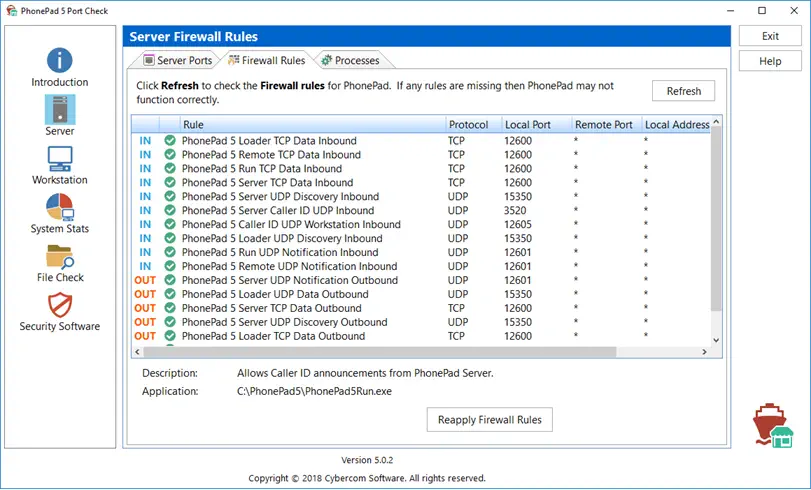
Task: Click the ship and store logo icon
Action: click(x=773, y=425)
